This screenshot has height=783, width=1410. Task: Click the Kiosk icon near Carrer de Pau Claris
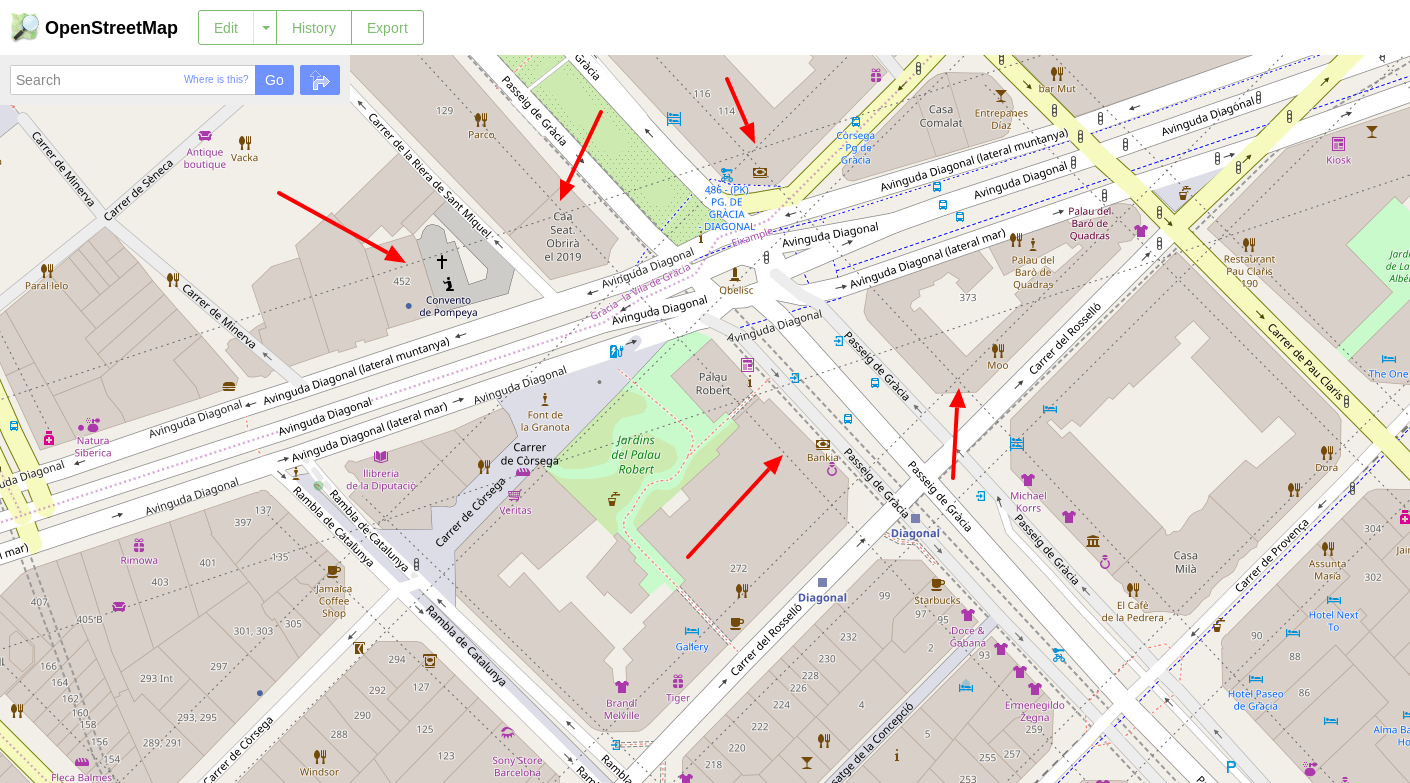click(x=1338, y=144)
